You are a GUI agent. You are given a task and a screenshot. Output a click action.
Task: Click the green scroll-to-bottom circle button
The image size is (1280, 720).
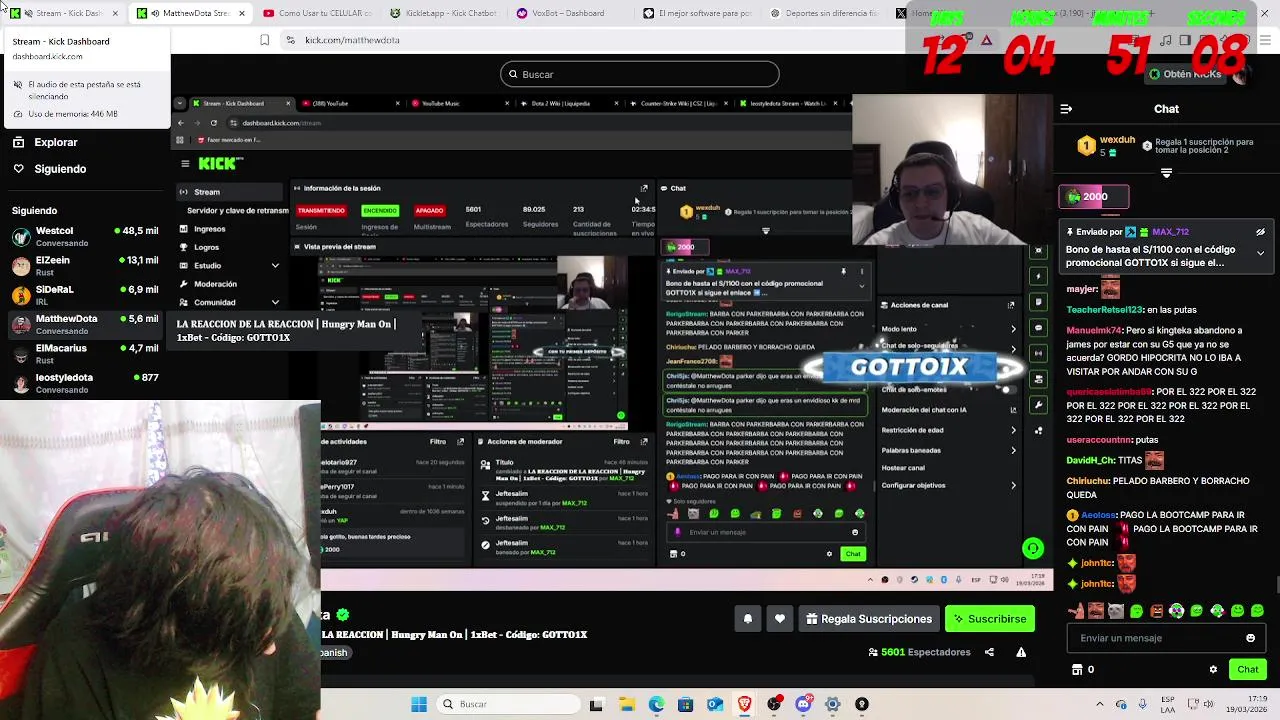(1033, 548)
